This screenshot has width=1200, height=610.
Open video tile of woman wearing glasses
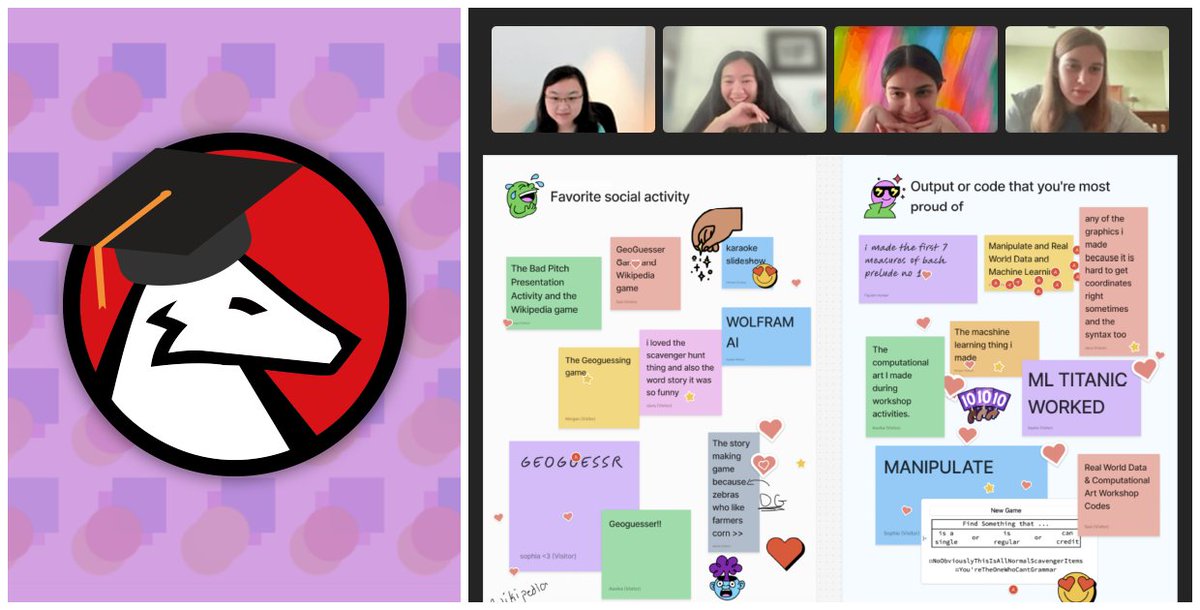click(x=573, y=79)
